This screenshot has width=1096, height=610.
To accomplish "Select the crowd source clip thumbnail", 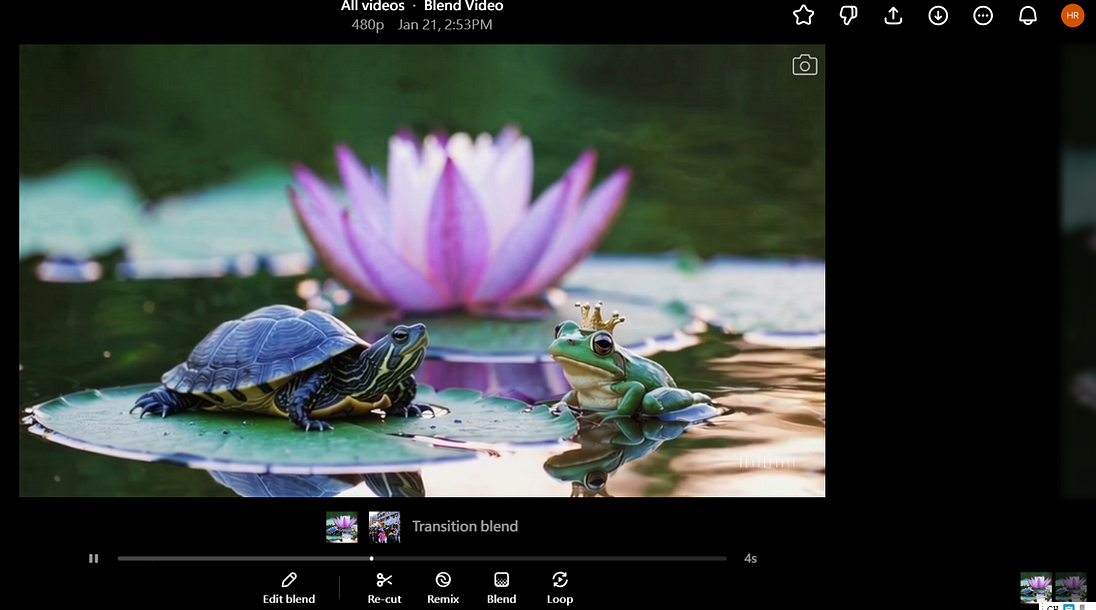I will tap(384, 527).
